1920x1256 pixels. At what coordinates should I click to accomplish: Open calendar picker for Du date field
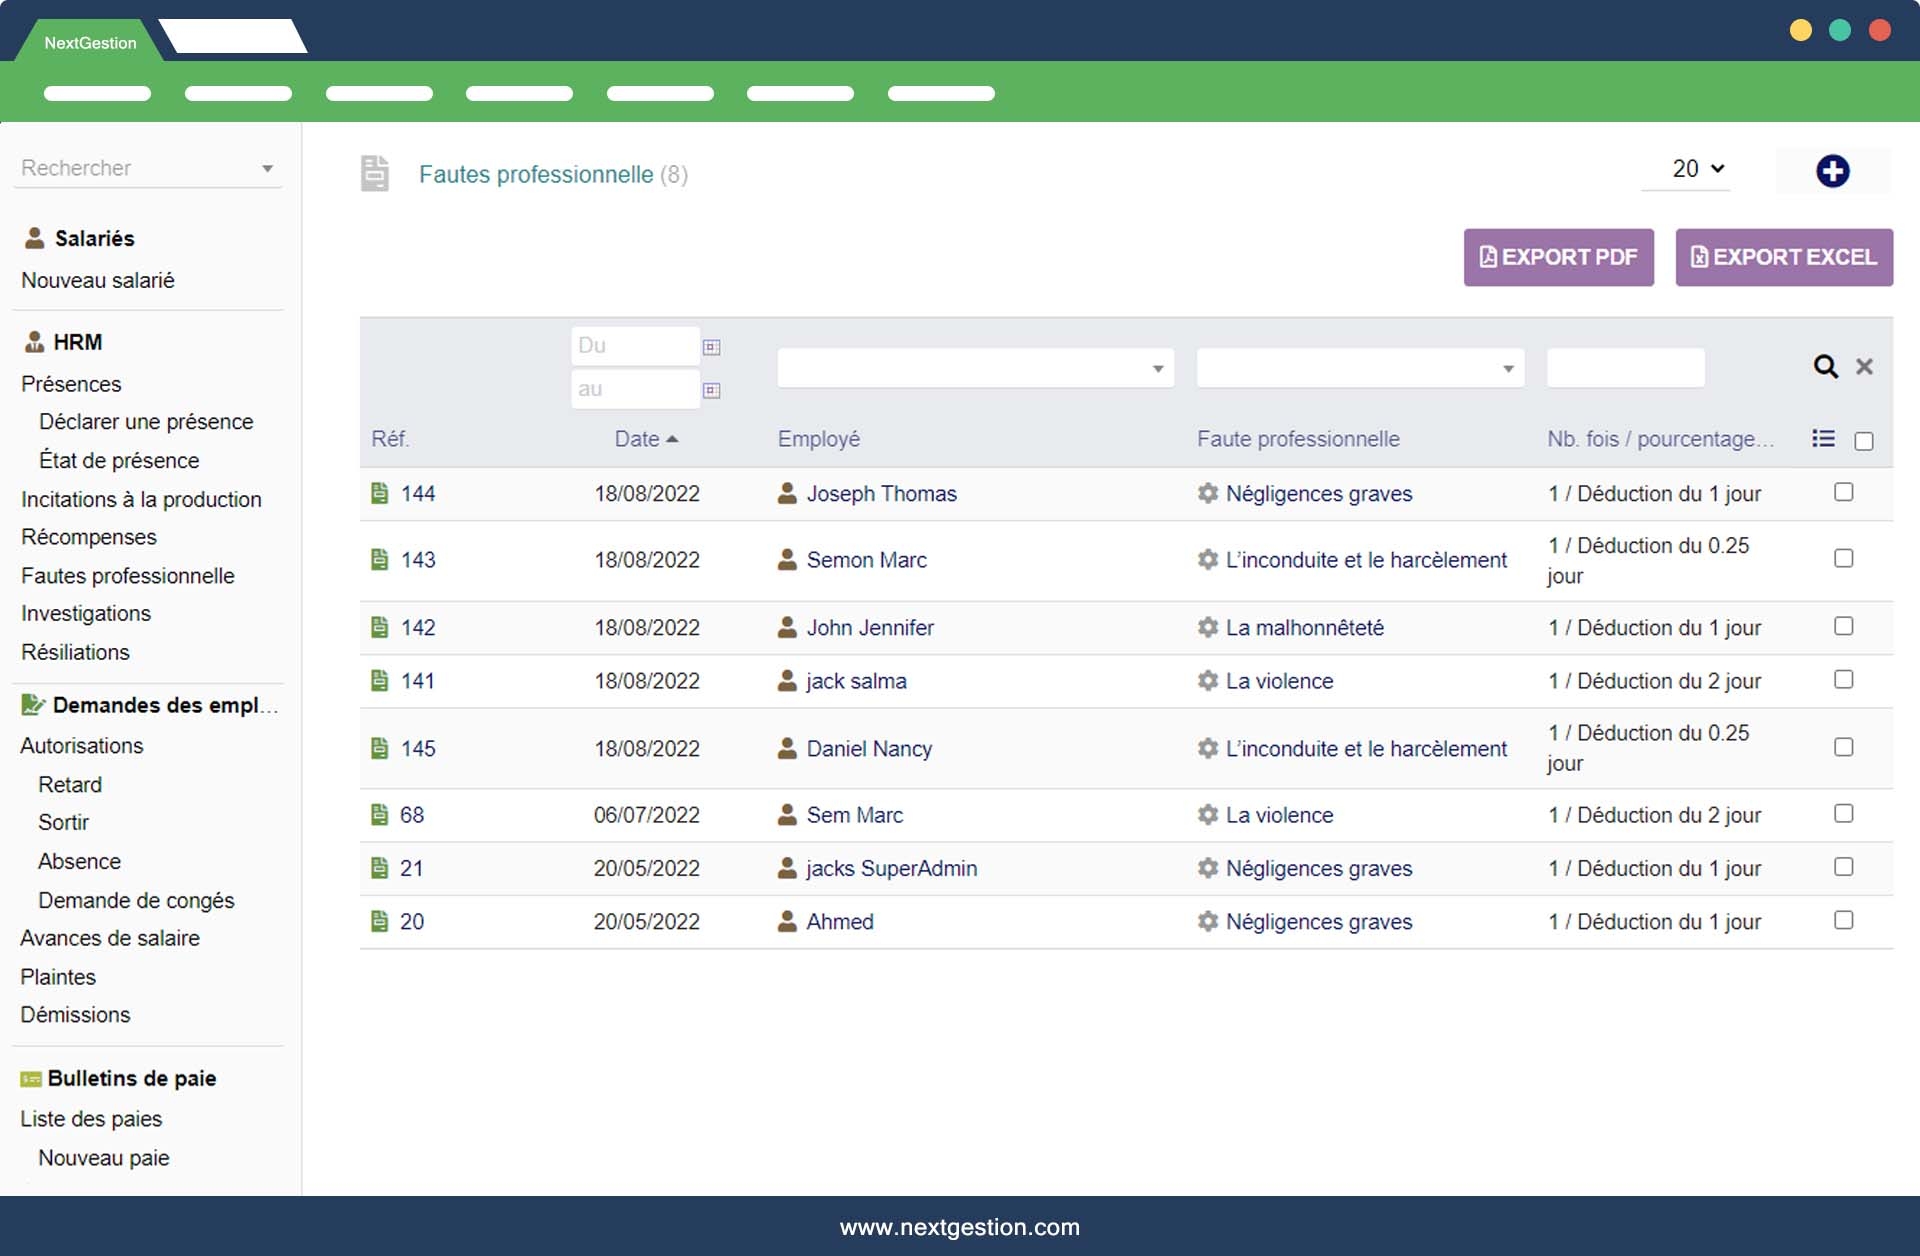click(711, 347)
